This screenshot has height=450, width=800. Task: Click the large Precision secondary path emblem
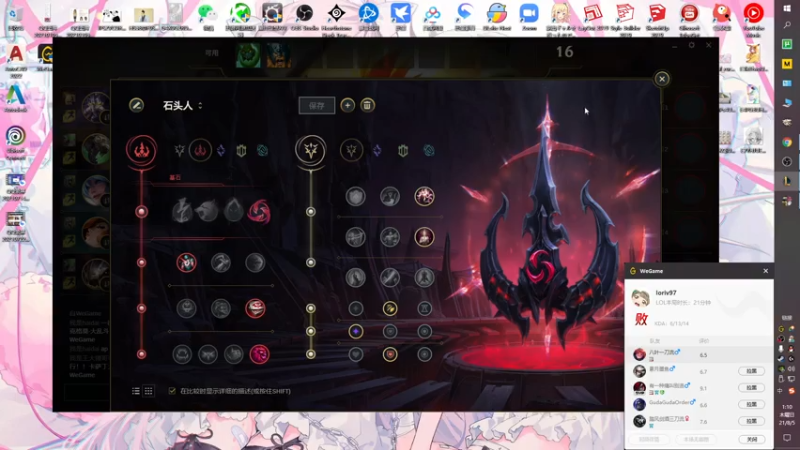[310, 151]
